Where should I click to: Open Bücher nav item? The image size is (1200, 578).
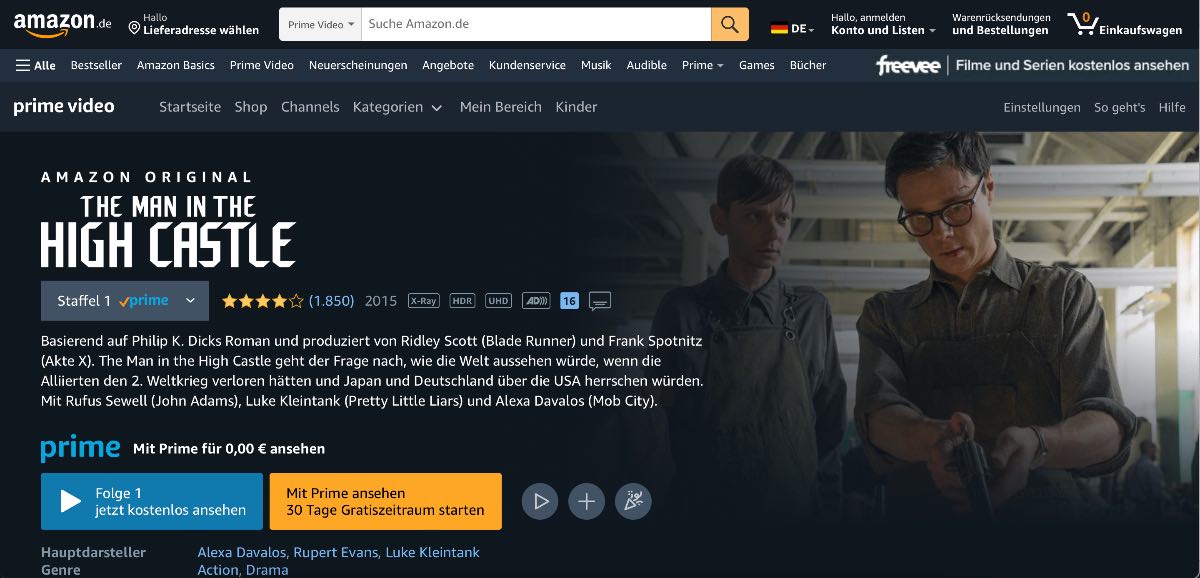tap(808, 65)
